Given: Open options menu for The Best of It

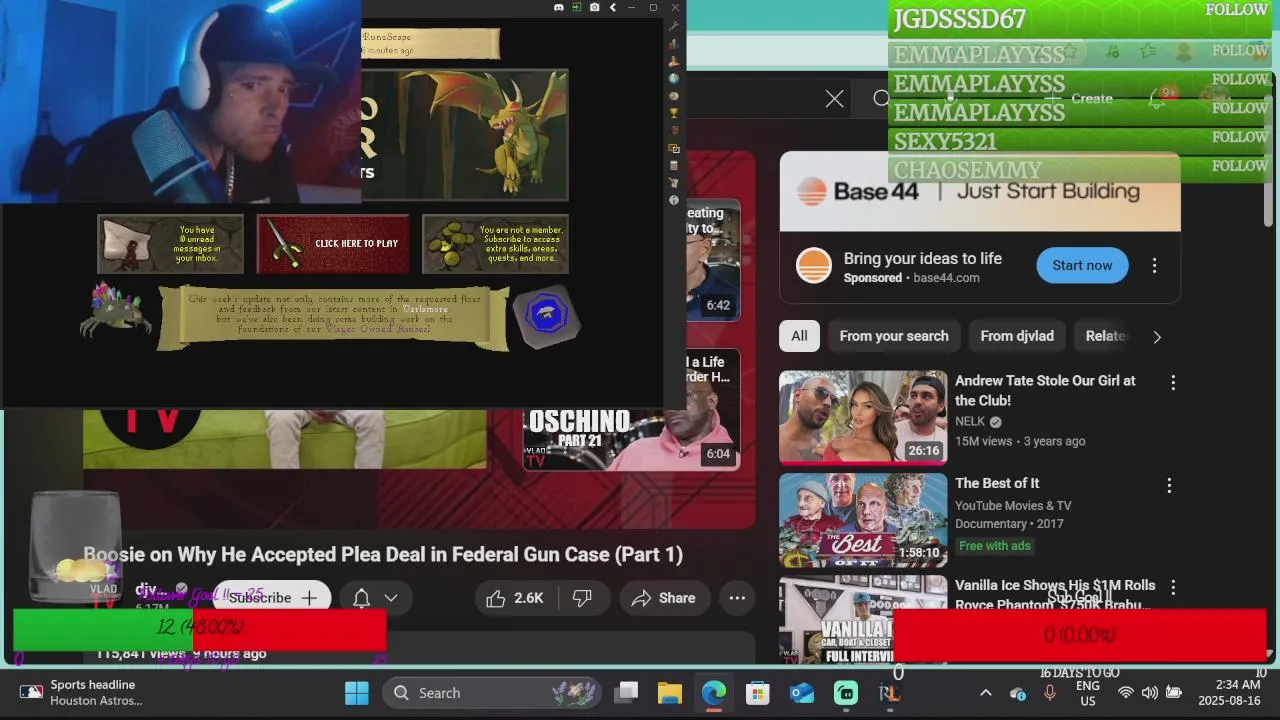Looking at the screenshot, I should pos(1169,485).
